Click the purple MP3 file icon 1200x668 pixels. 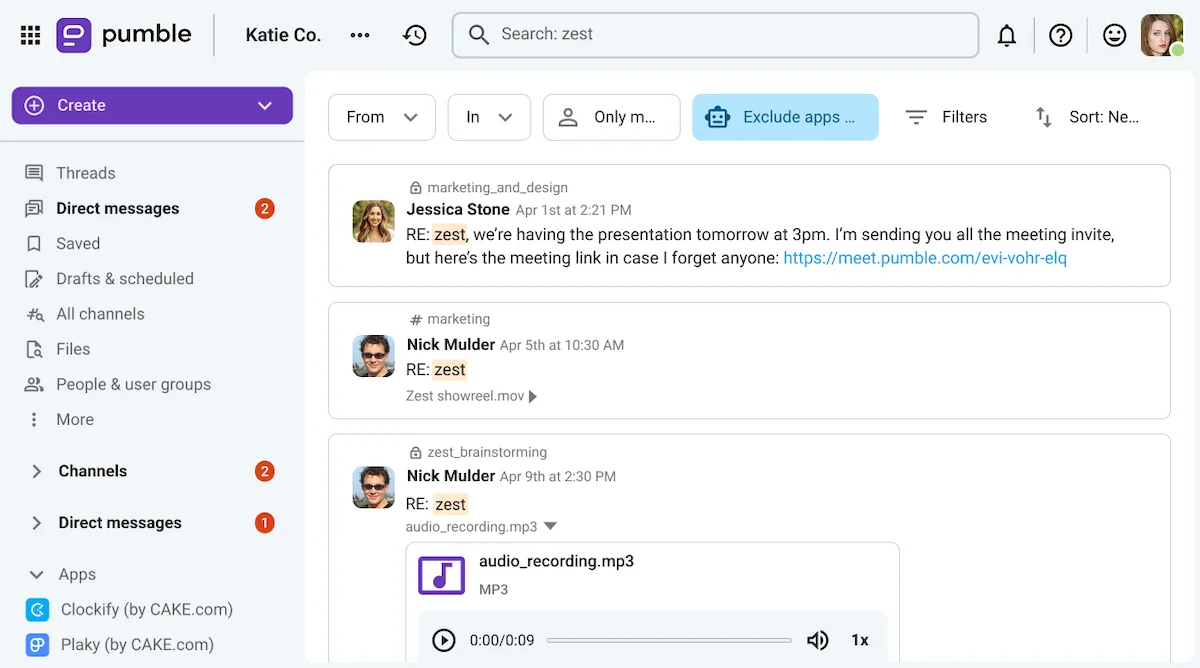coord(442,575)
